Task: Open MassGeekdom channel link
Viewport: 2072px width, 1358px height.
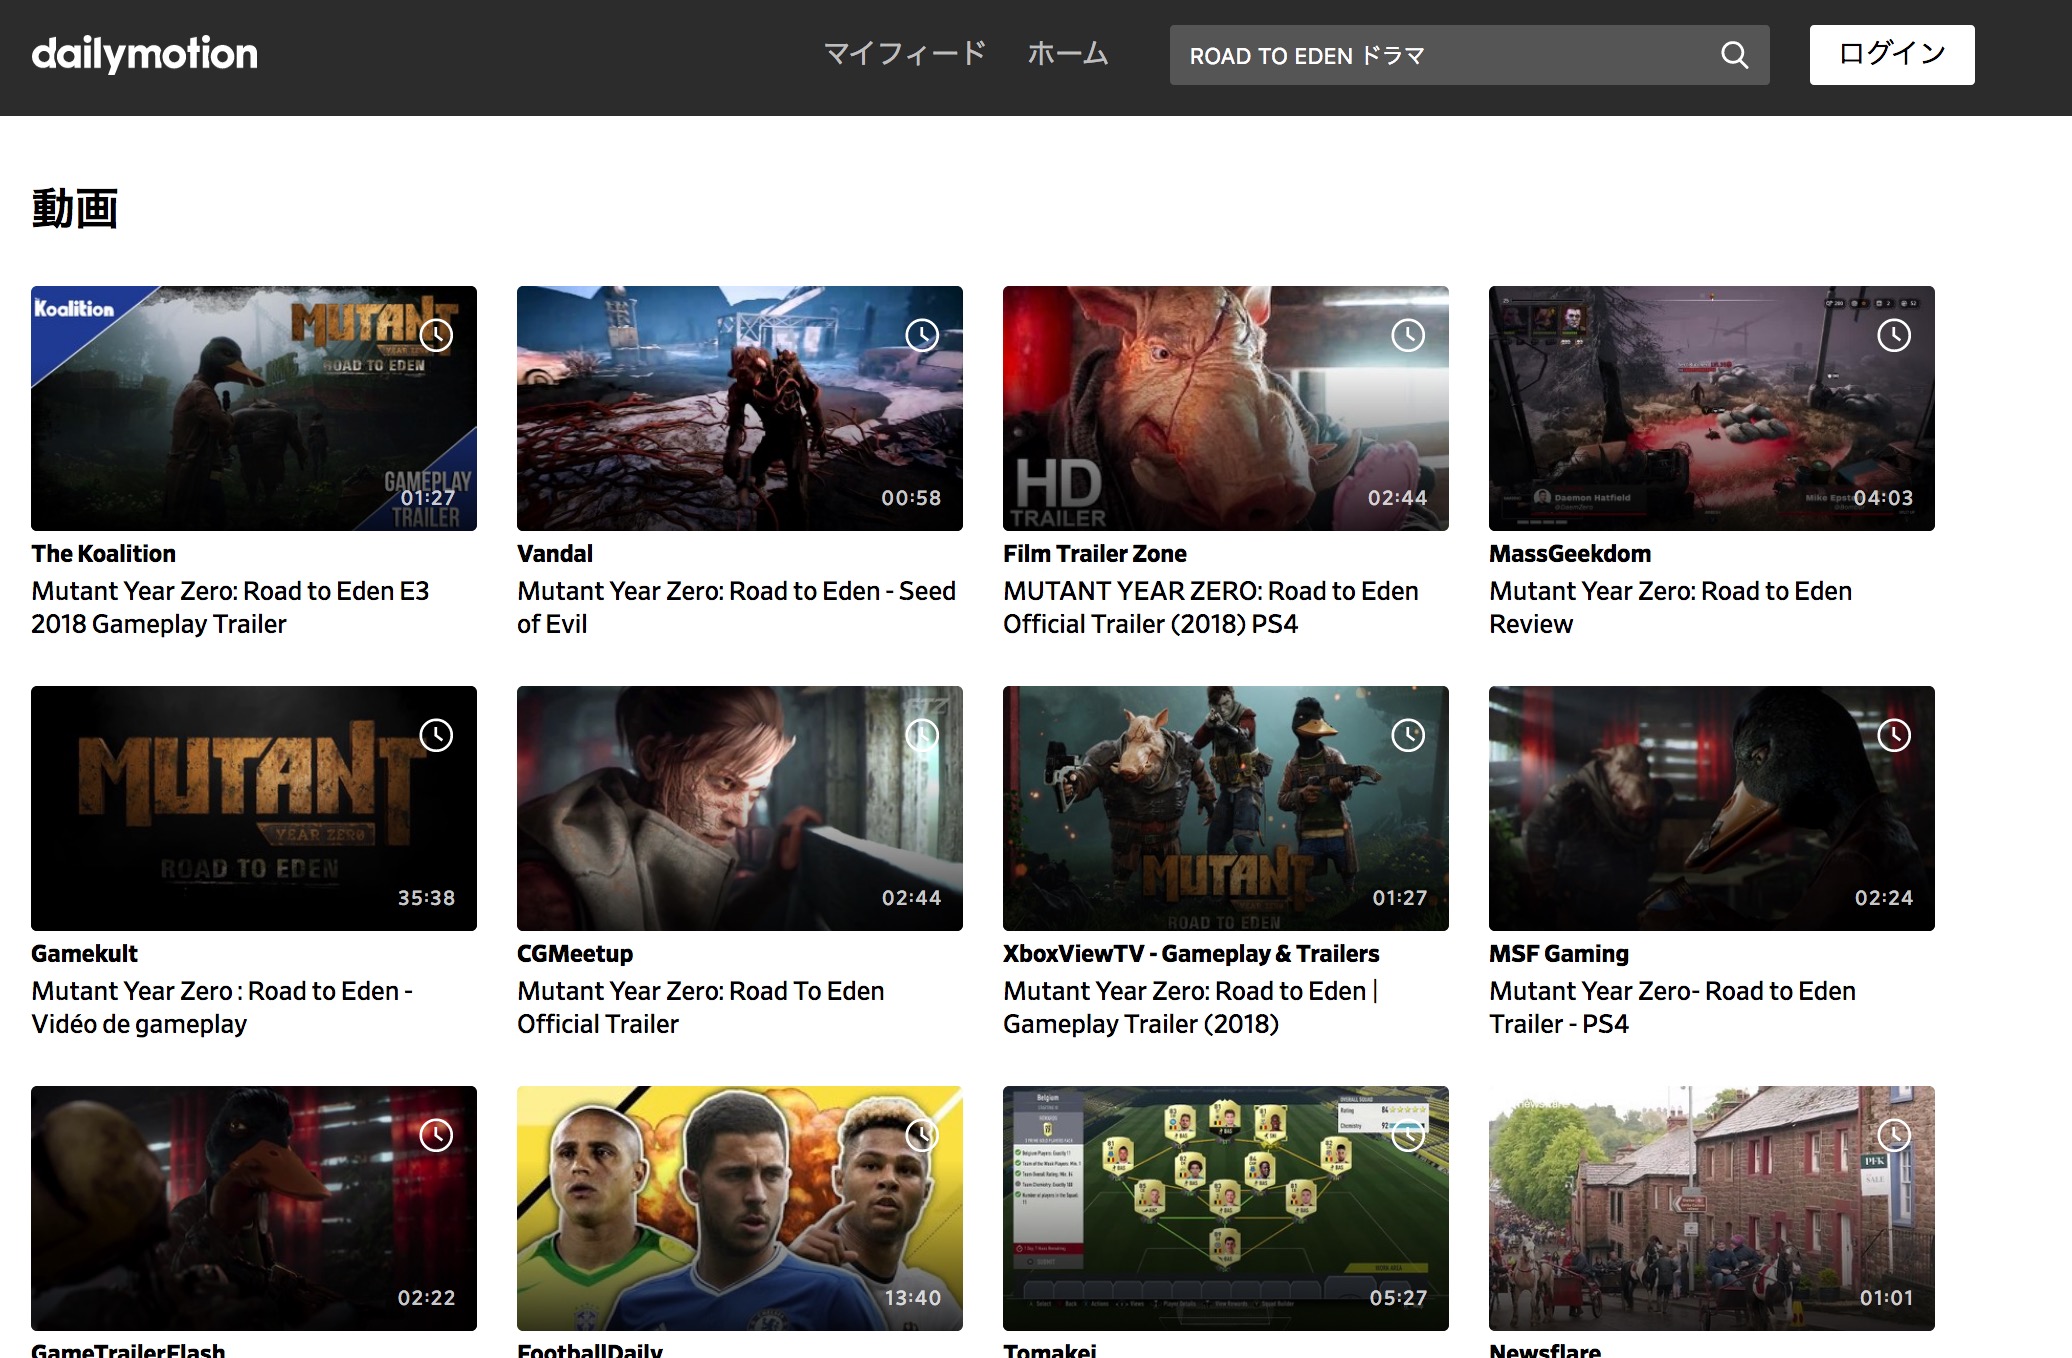Action: tap(1570, 554)
